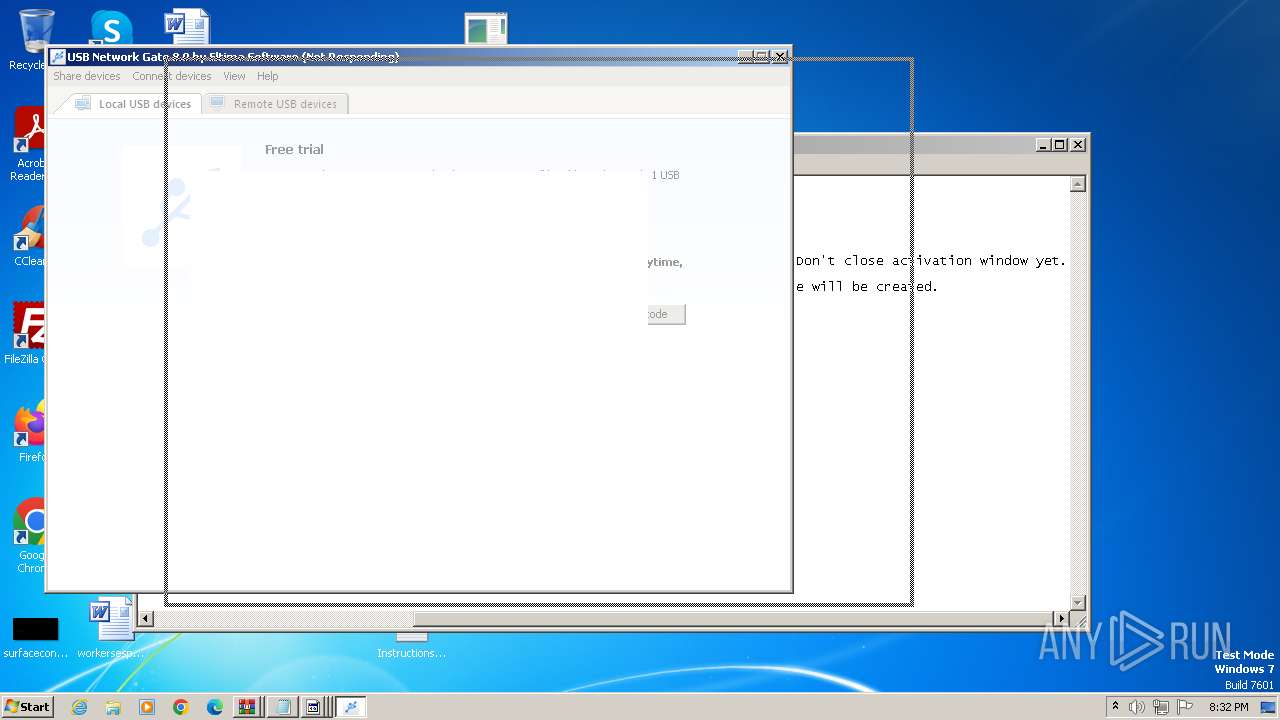1280x720 pixels.
Task: Switch to the WinRAR taskbar item
Action: [246, 707]
